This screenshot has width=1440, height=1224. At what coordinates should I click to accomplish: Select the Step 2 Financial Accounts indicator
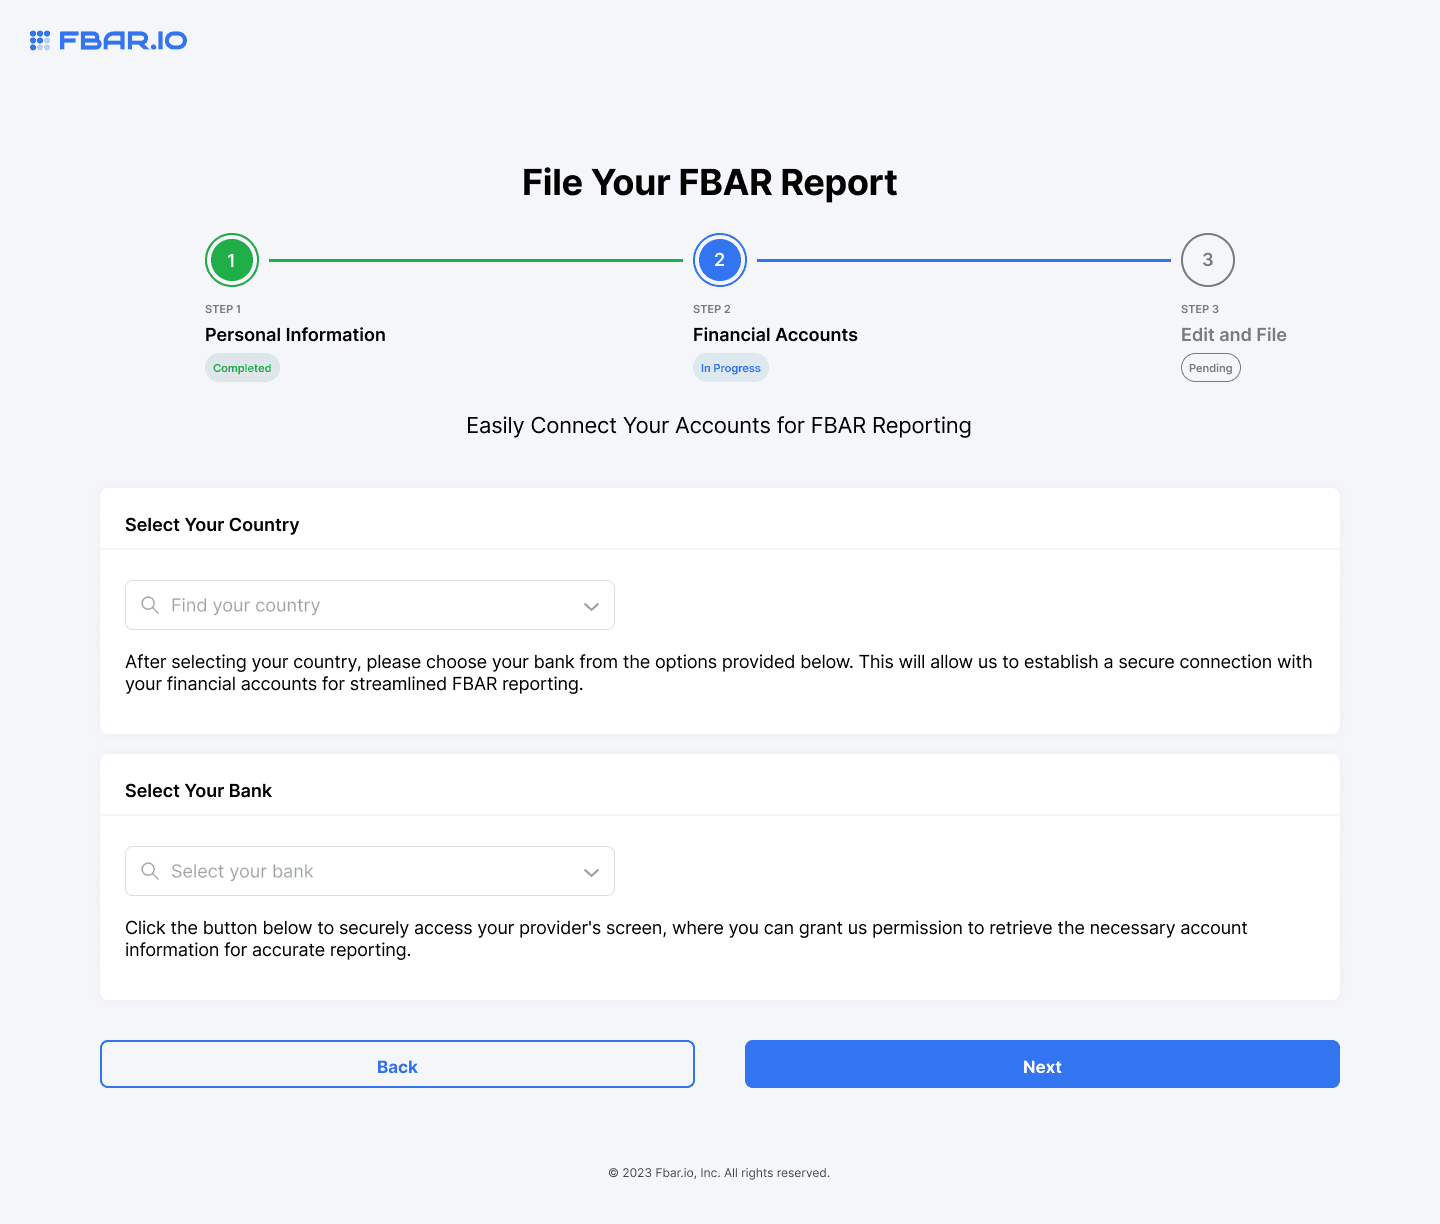point(719,259)
